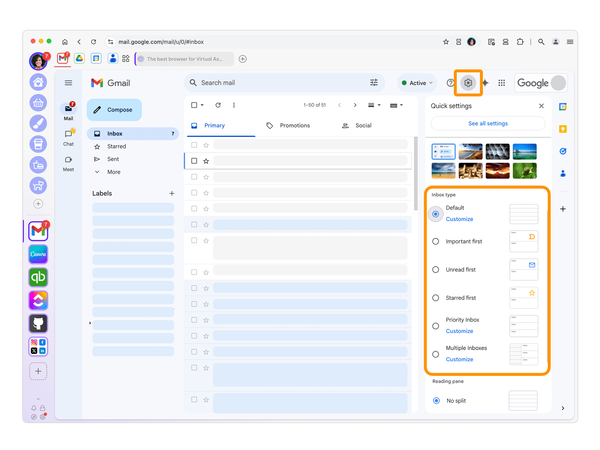The height and width of the screenshot is (450, 600).
Task: Open the GitHub app in sidebar
Action: click(x=38, y=323)
